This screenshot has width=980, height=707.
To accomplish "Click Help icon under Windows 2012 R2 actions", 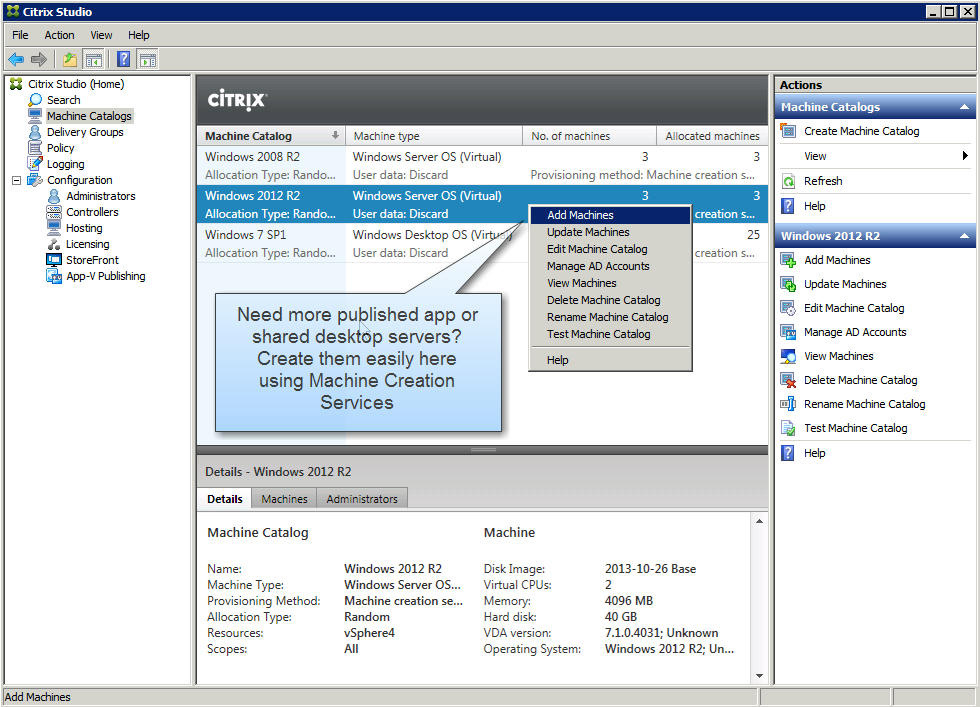I will tap(788, 453).
